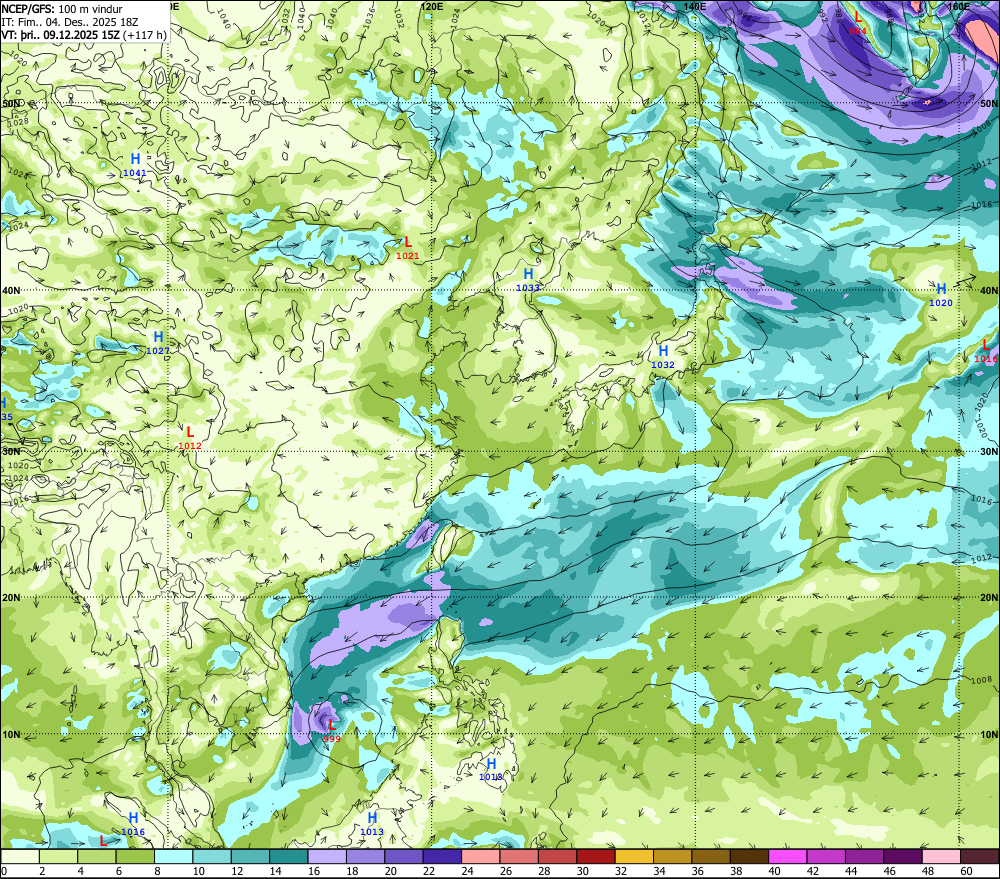The width and height of the screenshot is (1000, 879).
Task: Click the H 1027 high pressure marker
Action: [158, 342]
